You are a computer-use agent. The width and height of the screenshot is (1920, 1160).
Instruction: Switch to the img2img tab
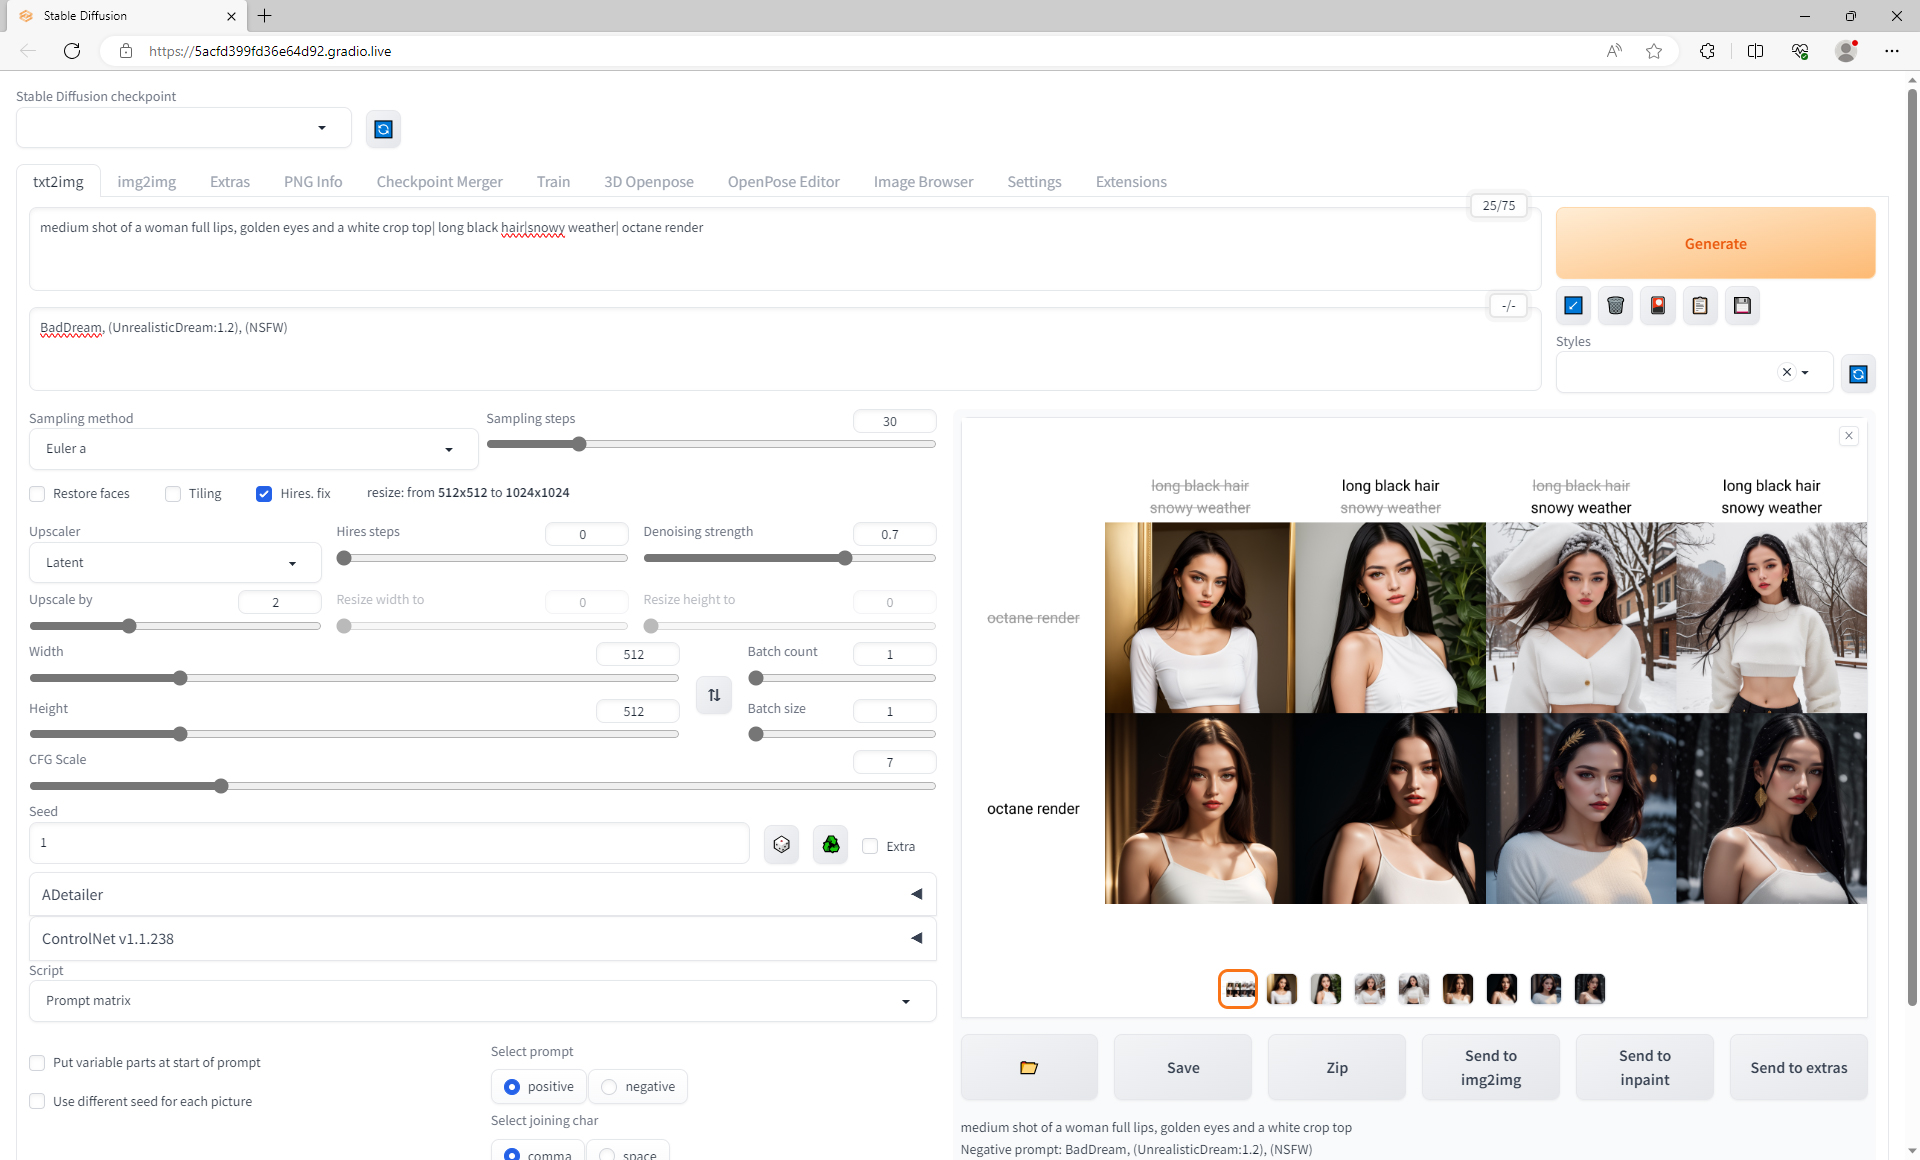pyautogui.click(x=146, y=182)
